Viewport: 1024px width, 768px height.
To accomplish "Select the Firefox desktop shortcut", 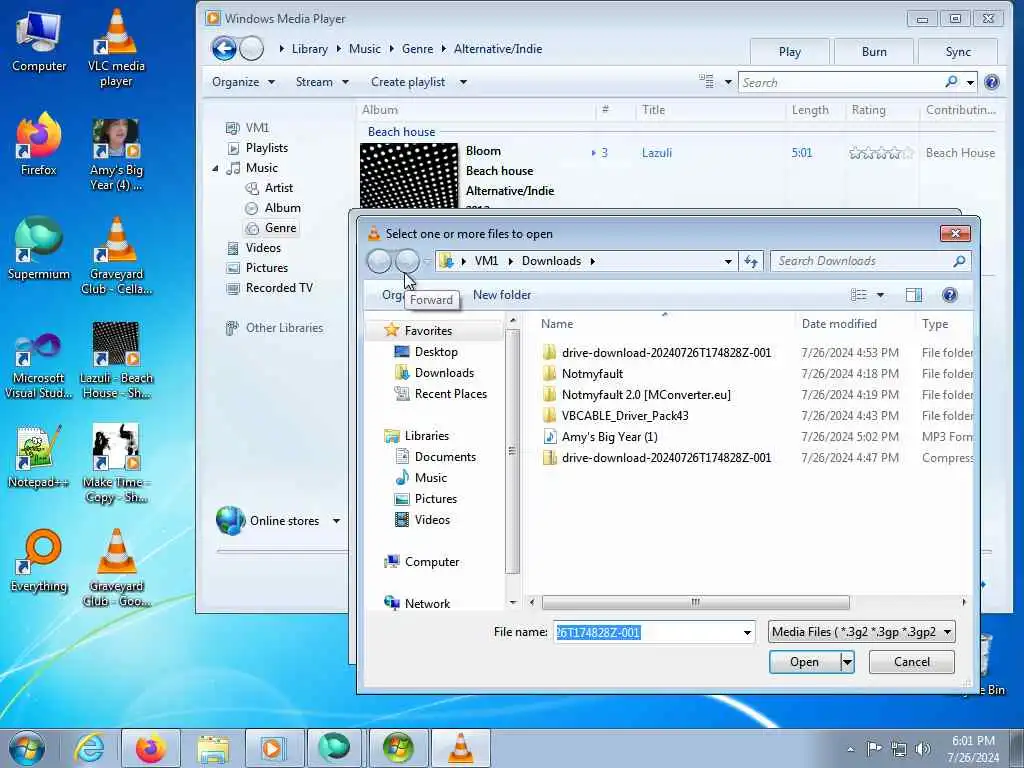I will point(39,145).
